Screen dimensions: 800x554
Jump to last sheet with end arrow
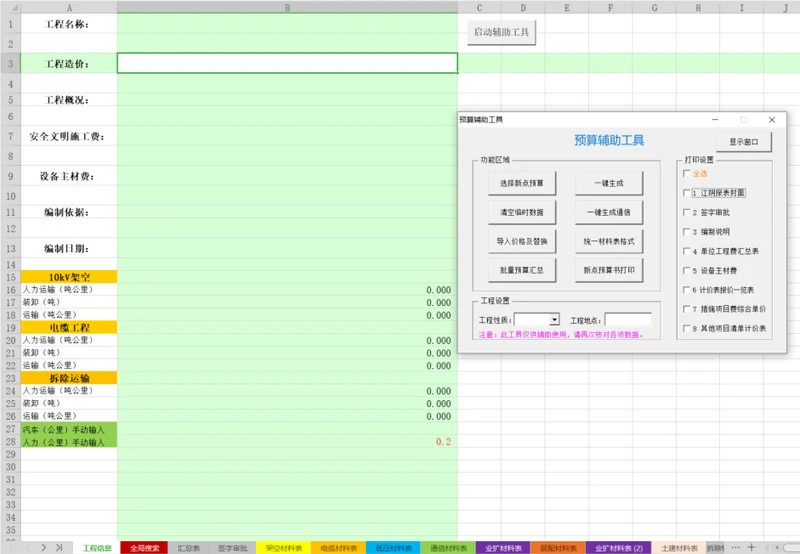pyautogui.click(x=59, y=547)
